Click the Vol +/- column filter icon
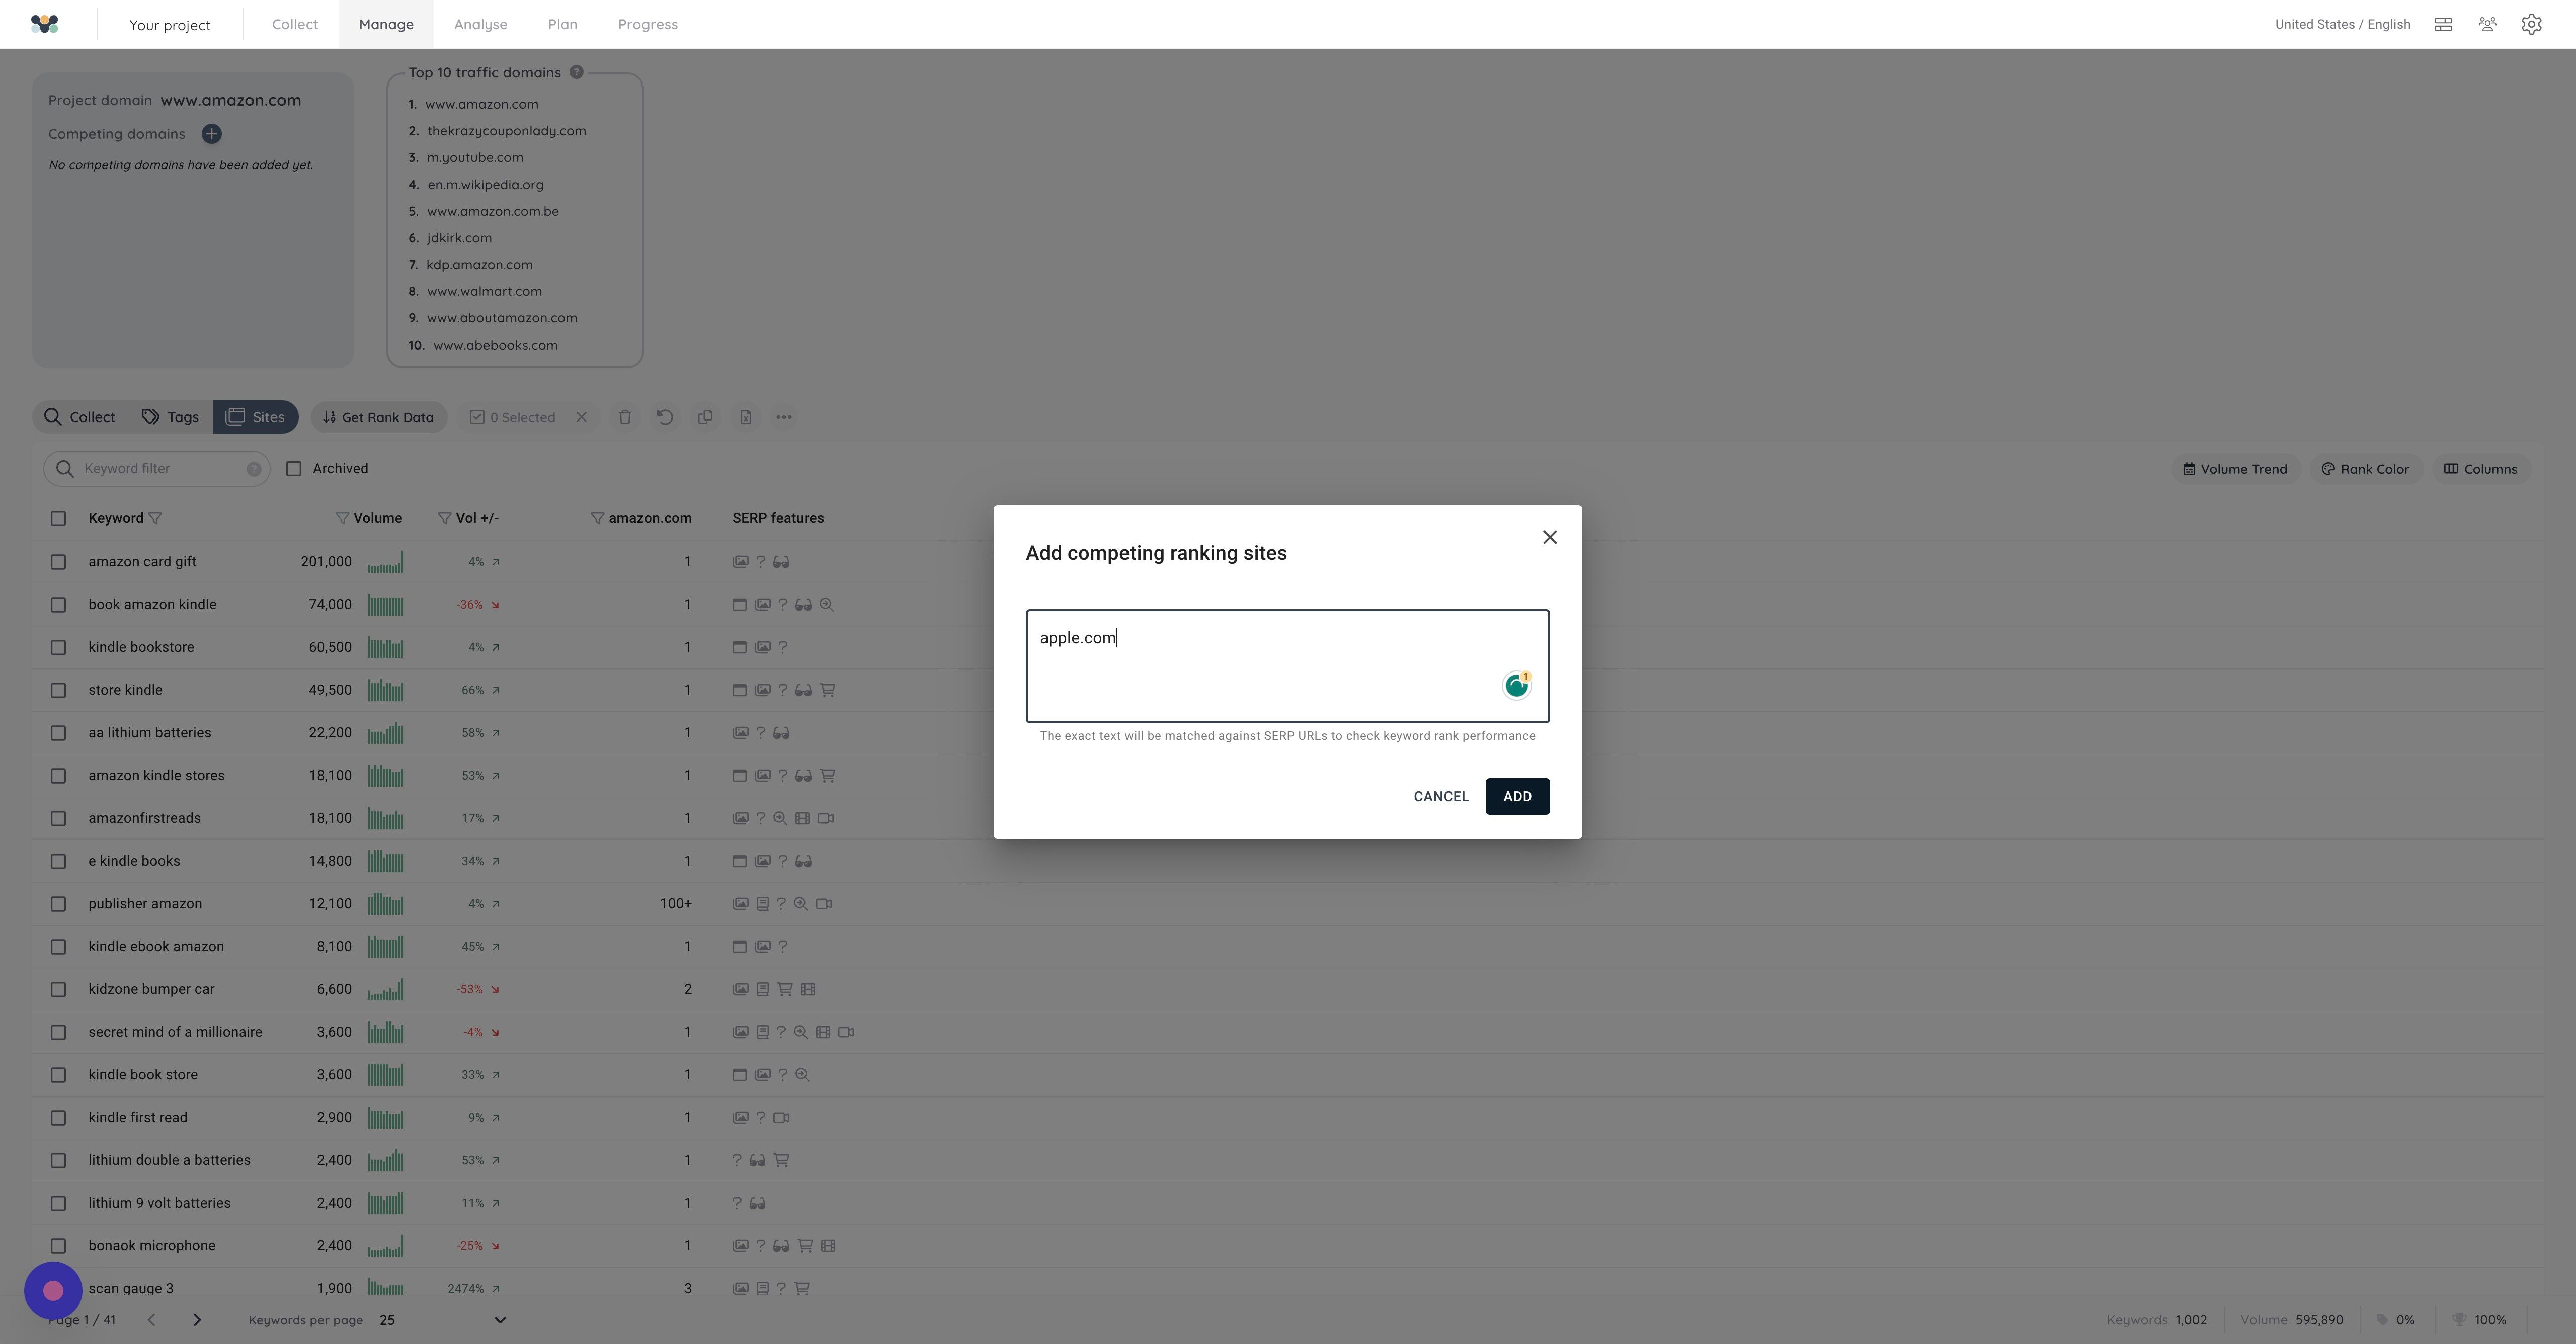Image resolution: width=2576 pixels, height=1344 pixels. 444,518
